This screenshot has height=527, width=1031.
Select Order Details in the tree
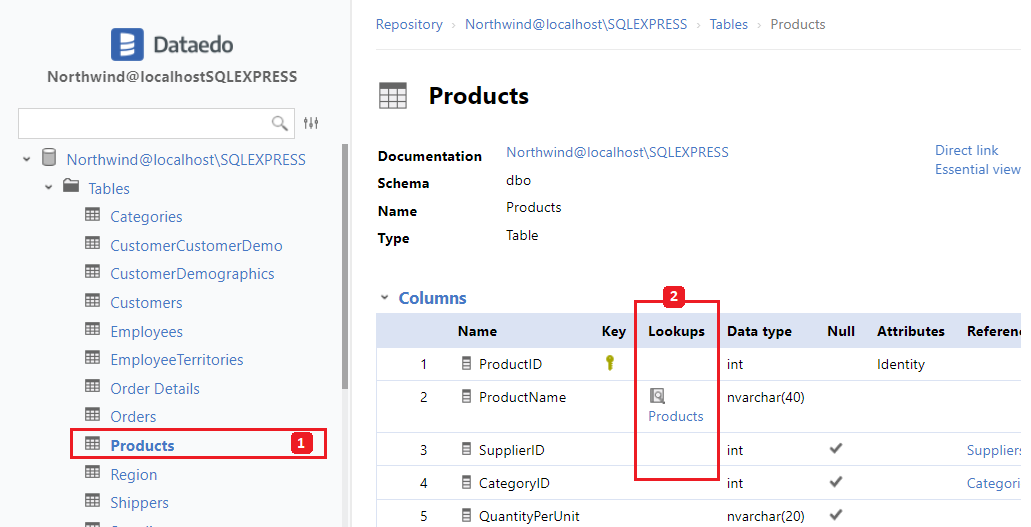coord(155,388)
